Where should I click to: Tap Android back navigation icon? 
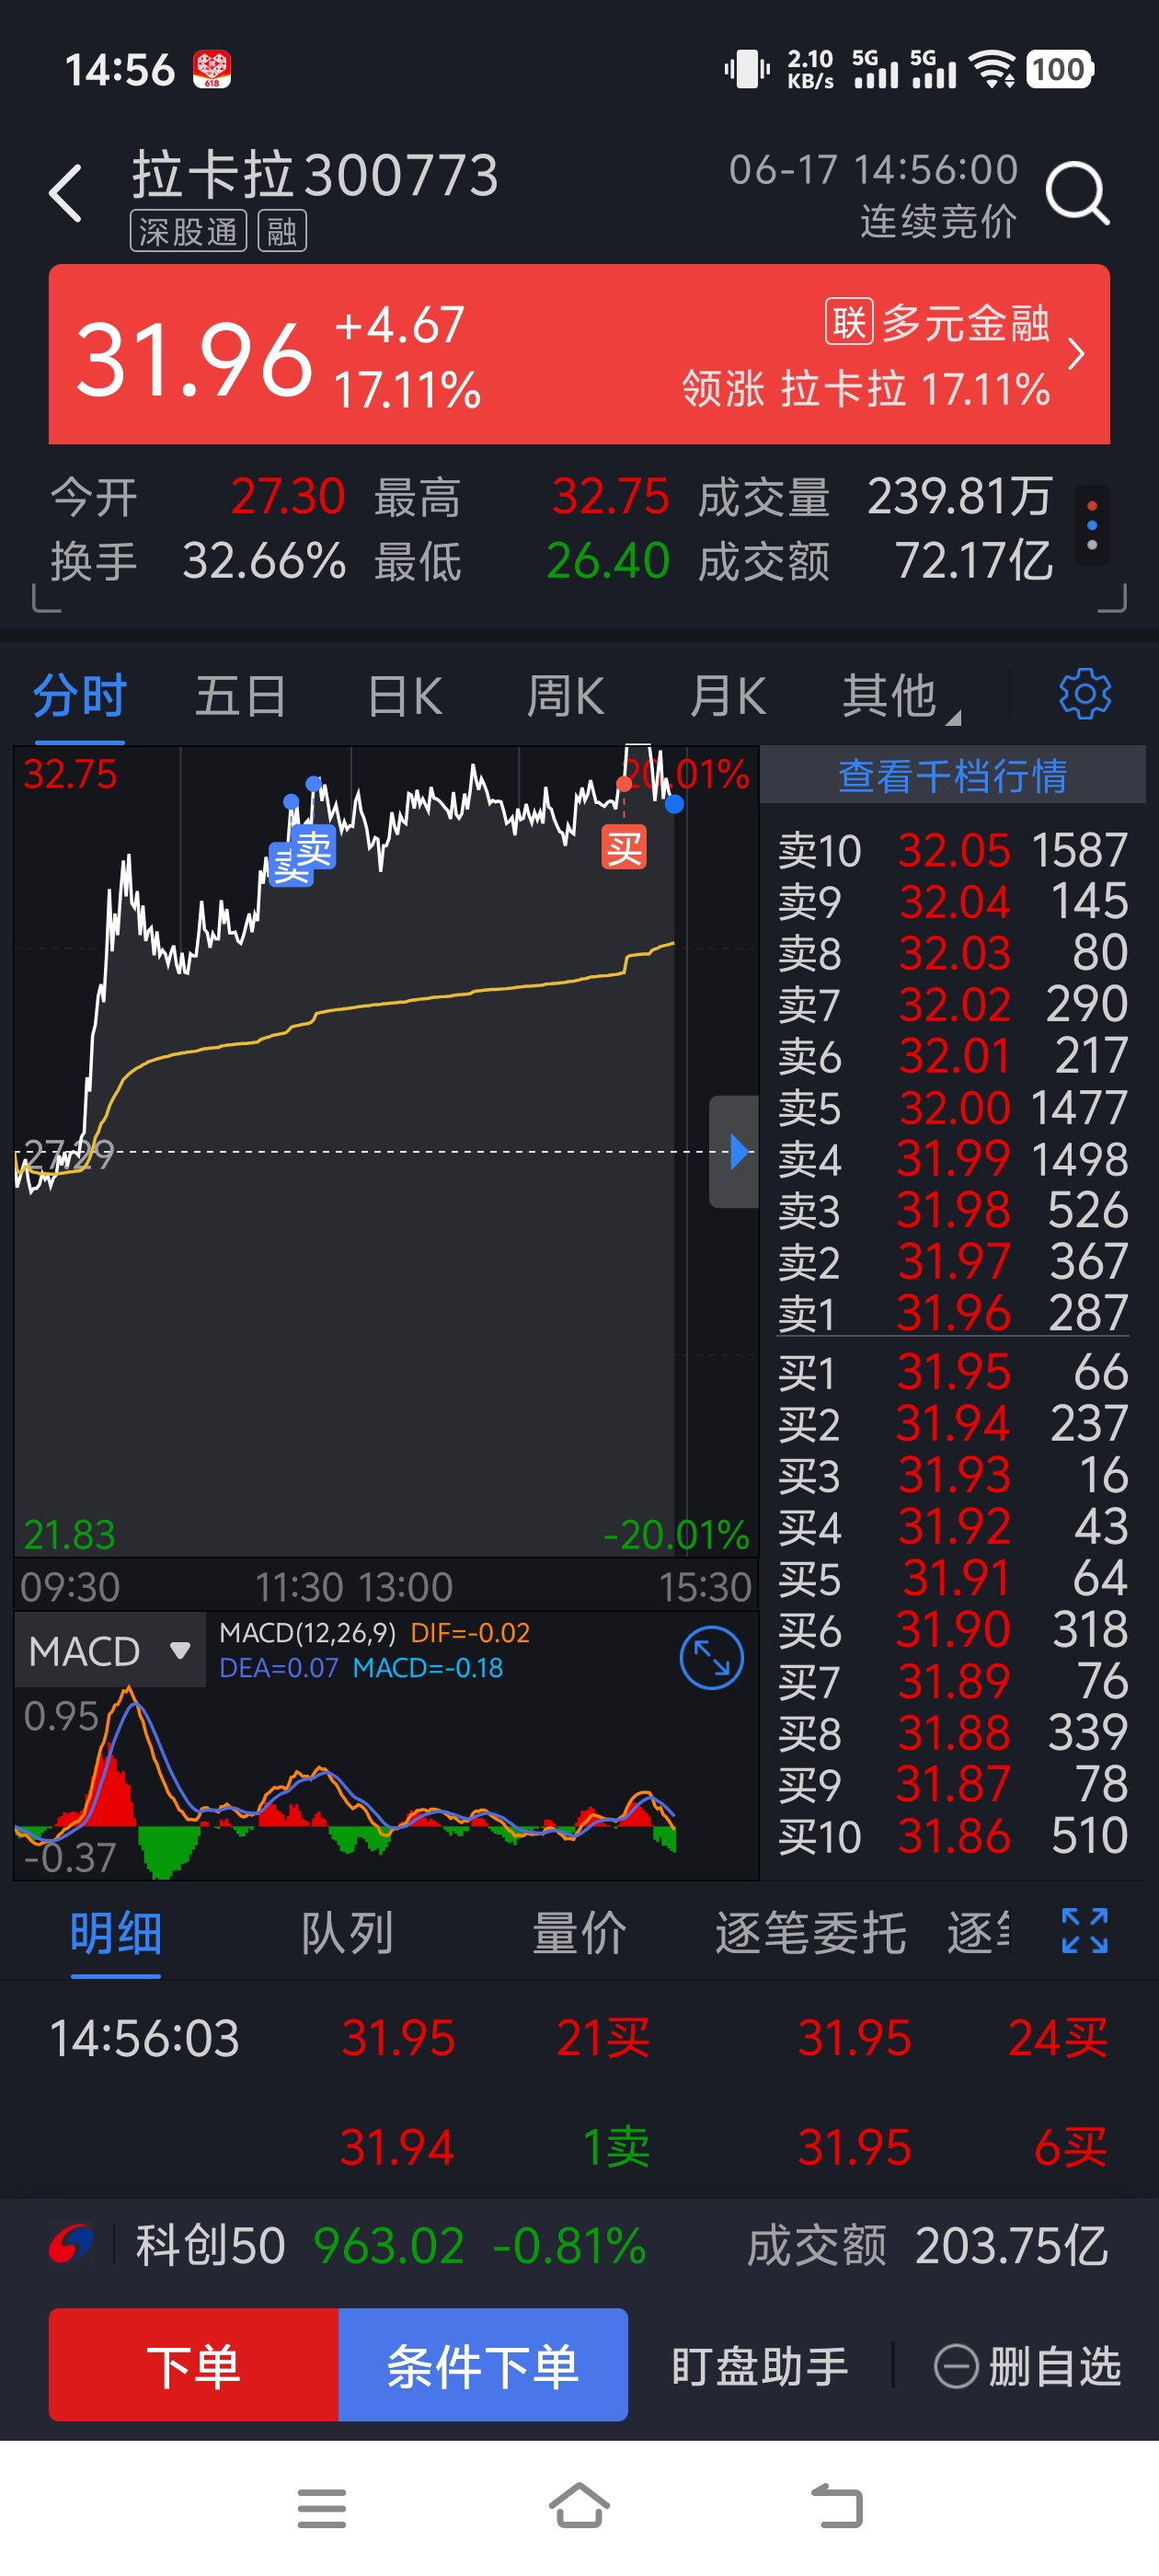[x=836, y=2506]
